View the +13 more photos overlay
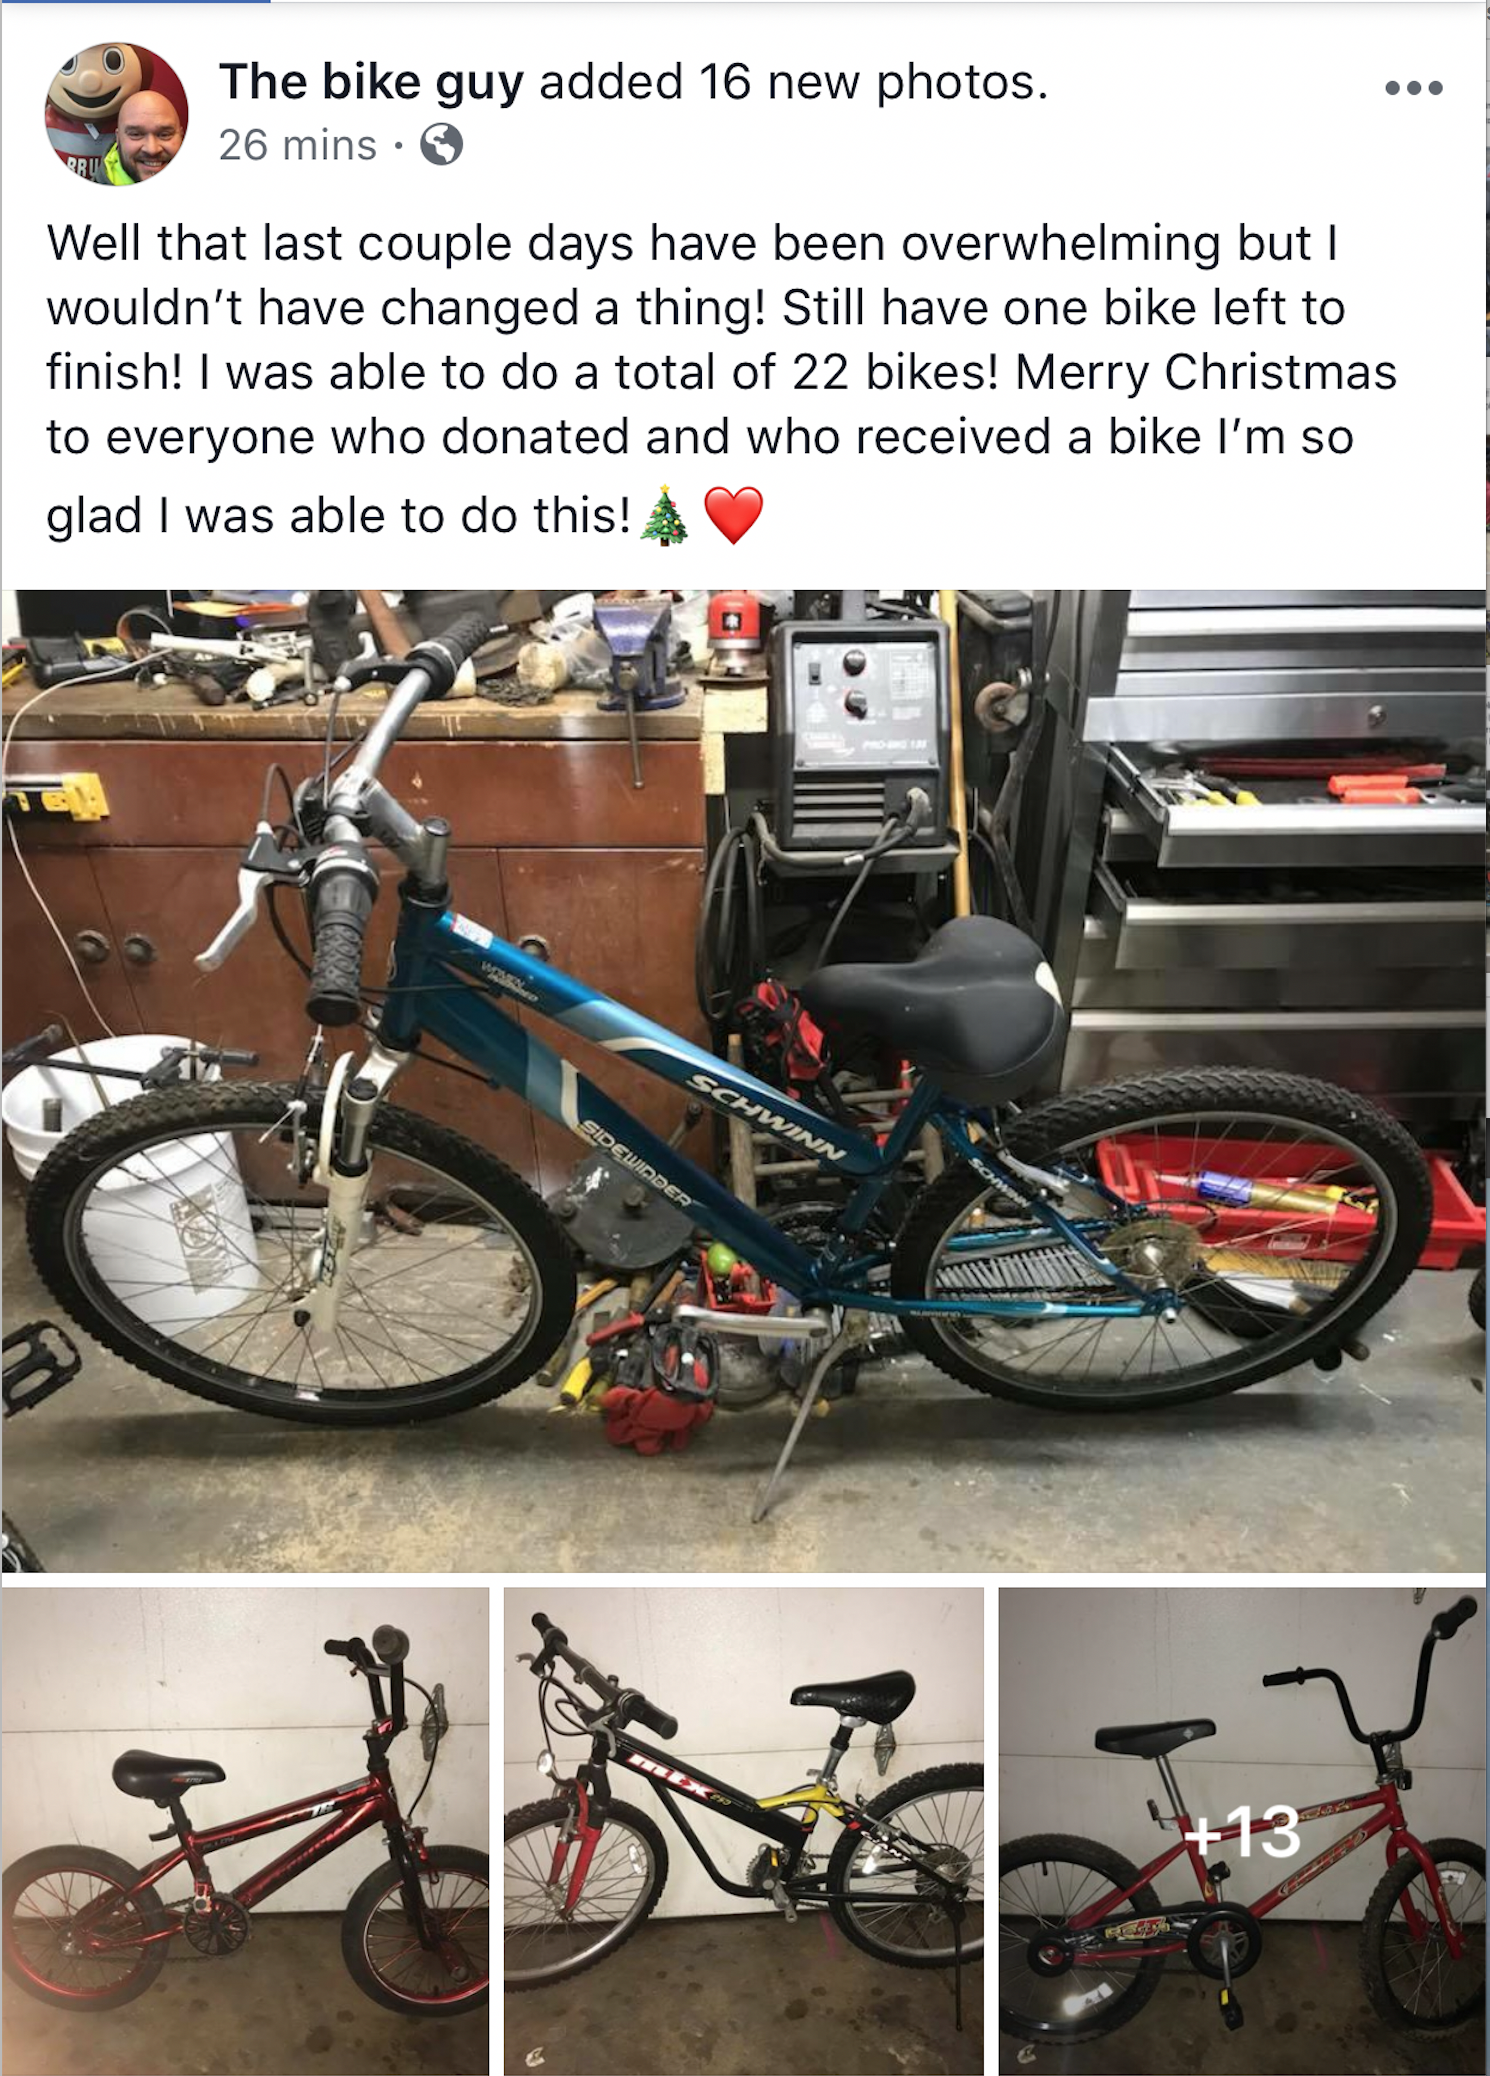Viewport: 1490px width, 2076px height. (x=1242, y=1831)
